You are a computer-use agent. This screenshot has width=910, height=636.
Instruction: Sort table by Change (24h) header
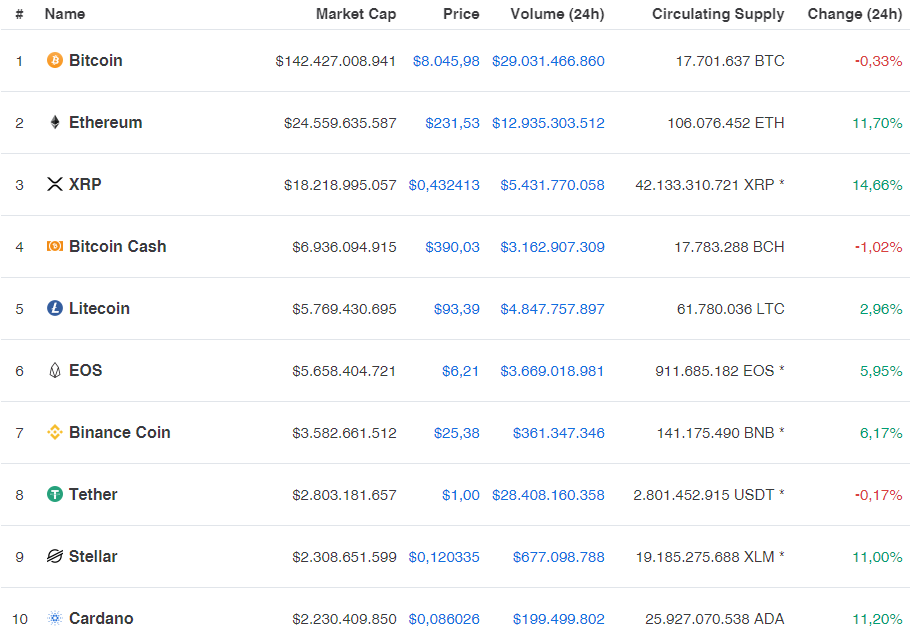click(x=855, y=14)
